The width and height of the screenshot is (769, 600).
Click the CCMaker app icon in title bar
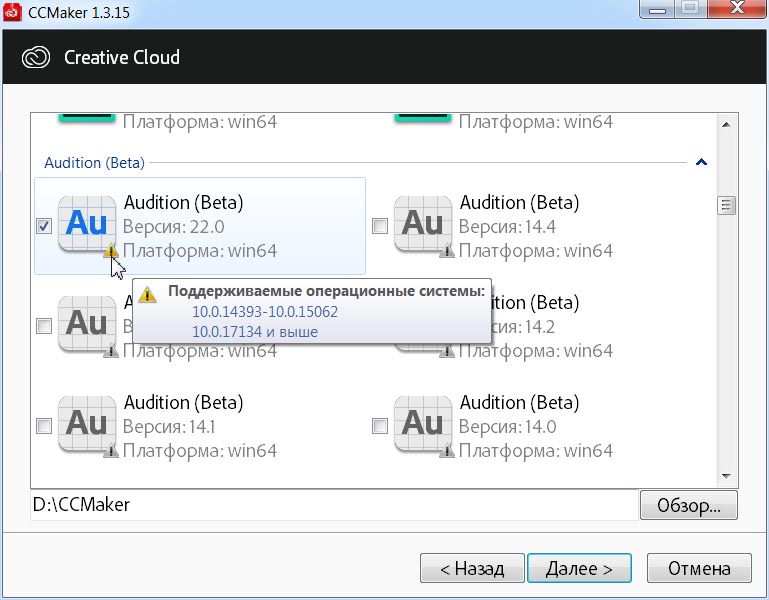12,11
